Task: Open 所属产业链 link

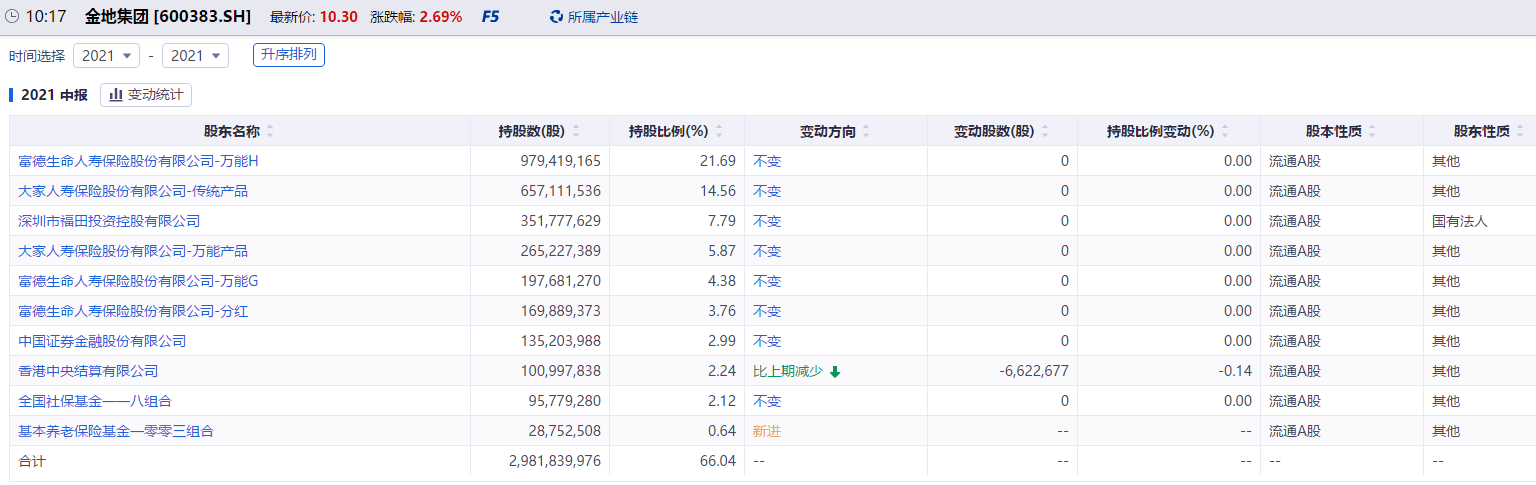Action: [602, 17]
